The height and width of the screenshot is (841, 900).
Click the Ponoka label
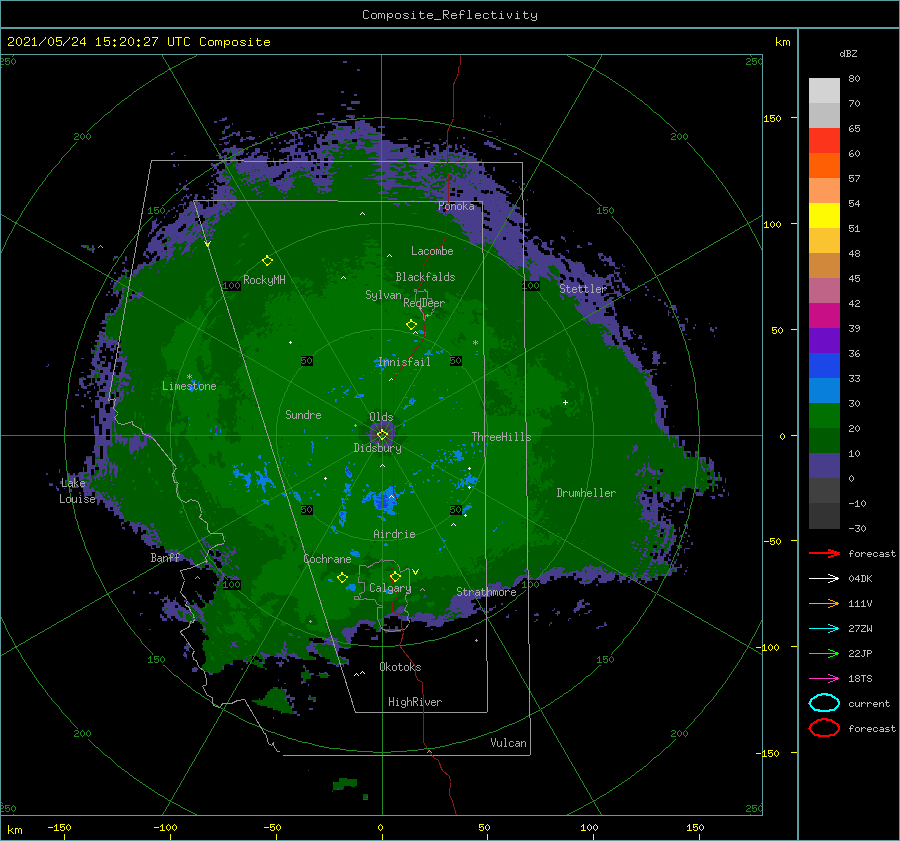coord(456,206)
